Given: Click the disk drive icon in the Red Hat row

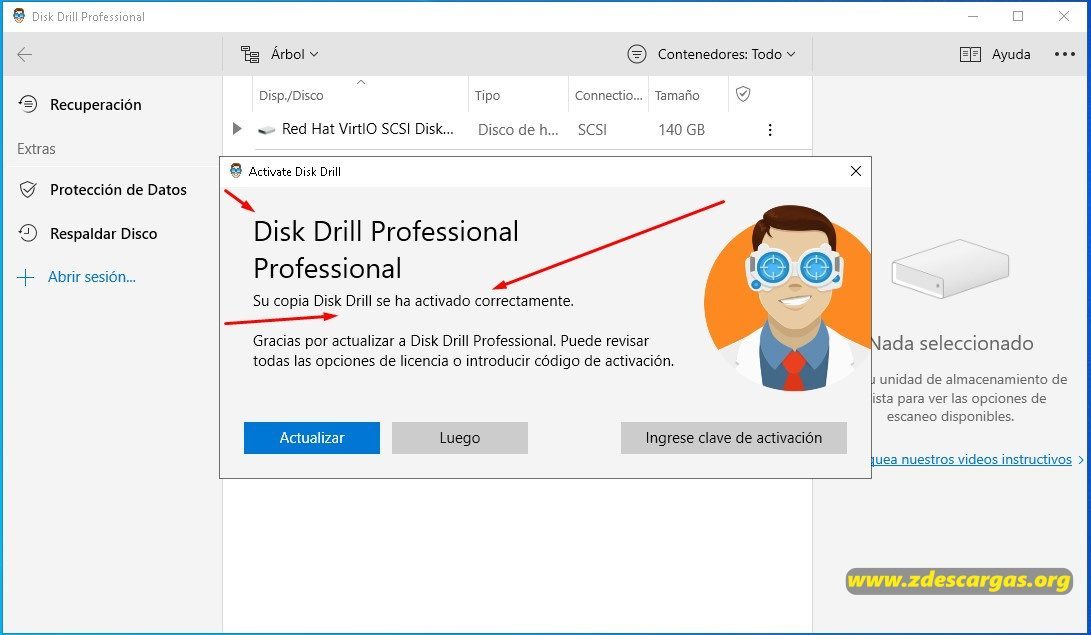Looking at the screenshot, I should (266, 130).
